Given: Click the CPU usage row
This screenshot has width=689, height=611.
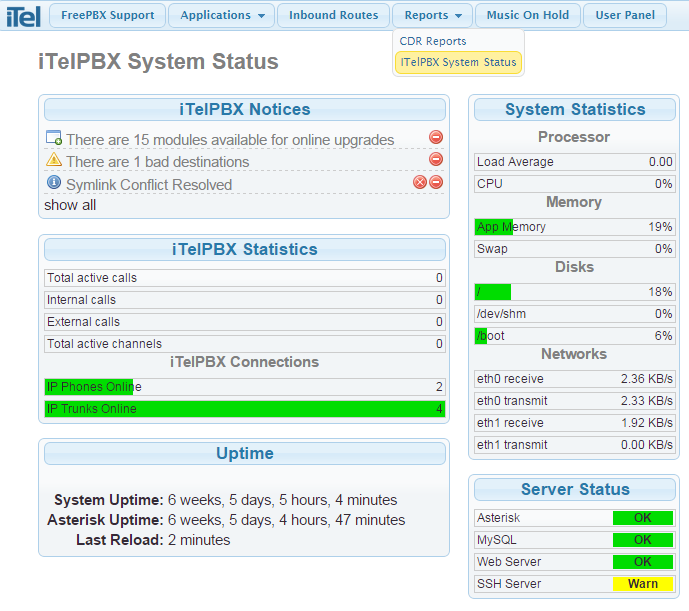Looking at the screenshot, I should coord(575,184).
